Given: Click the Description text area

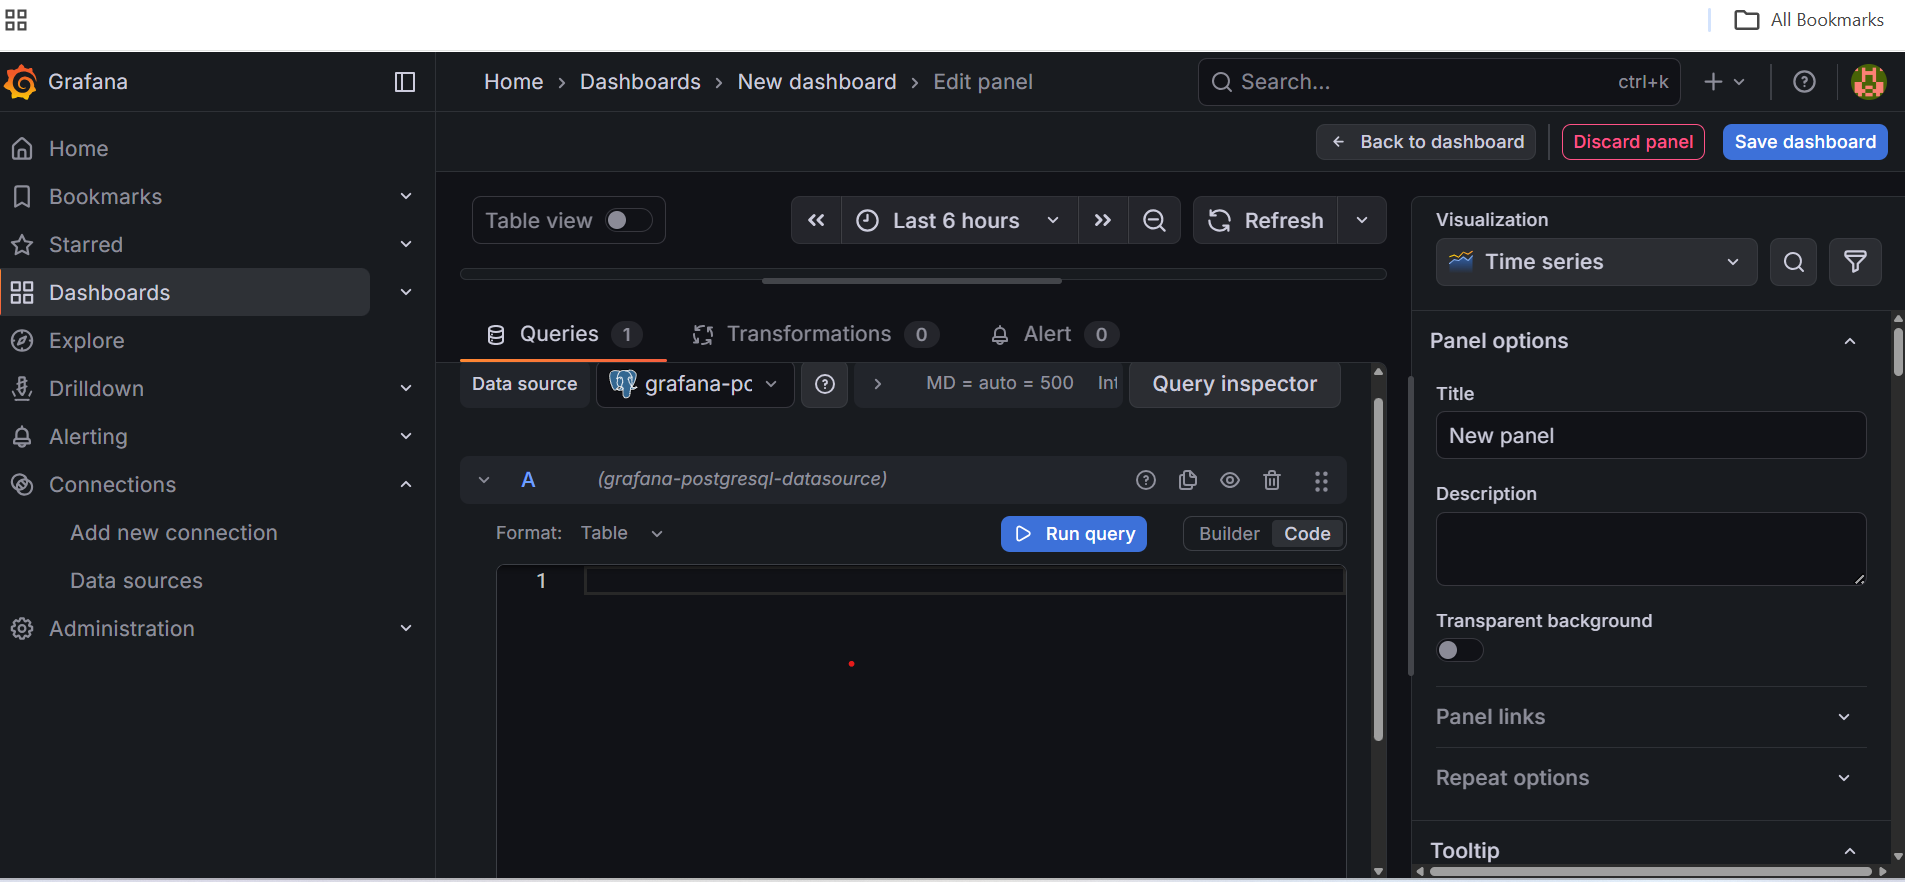Looking at the screenshot, I should pyautogui.click(x=1651, y=549).
